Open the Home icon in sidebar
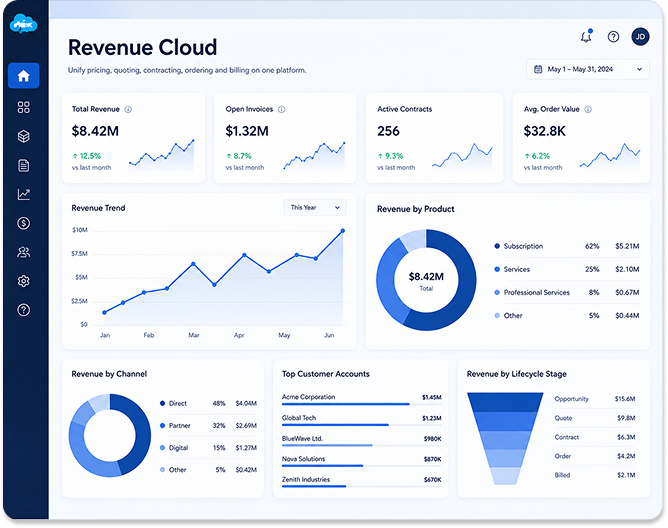This screenshot has height=528, width=668. (x=23, y=76)
